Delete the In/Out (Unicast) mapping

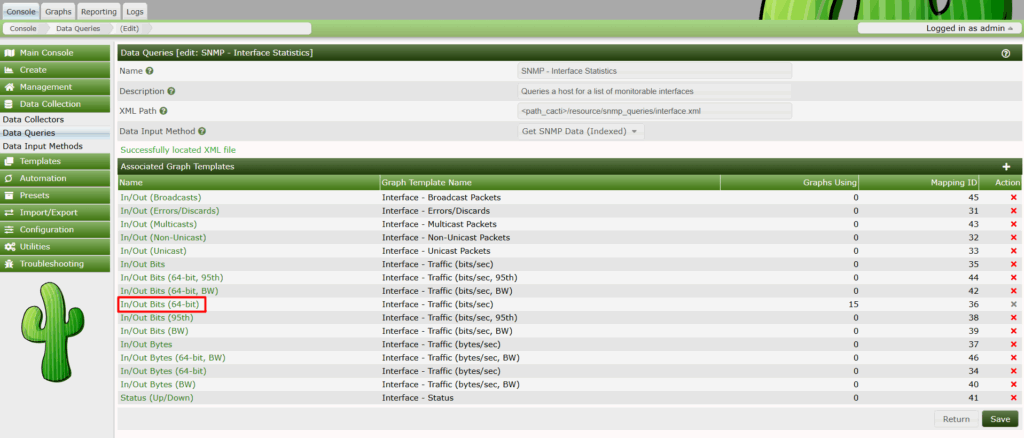(1014, 251)
